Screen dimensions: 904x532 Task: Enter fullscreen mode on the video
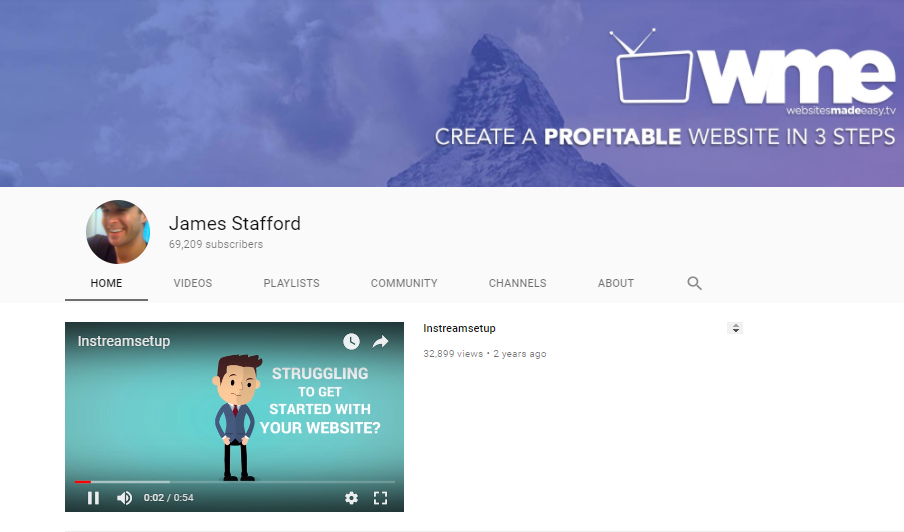click(381, 497)
